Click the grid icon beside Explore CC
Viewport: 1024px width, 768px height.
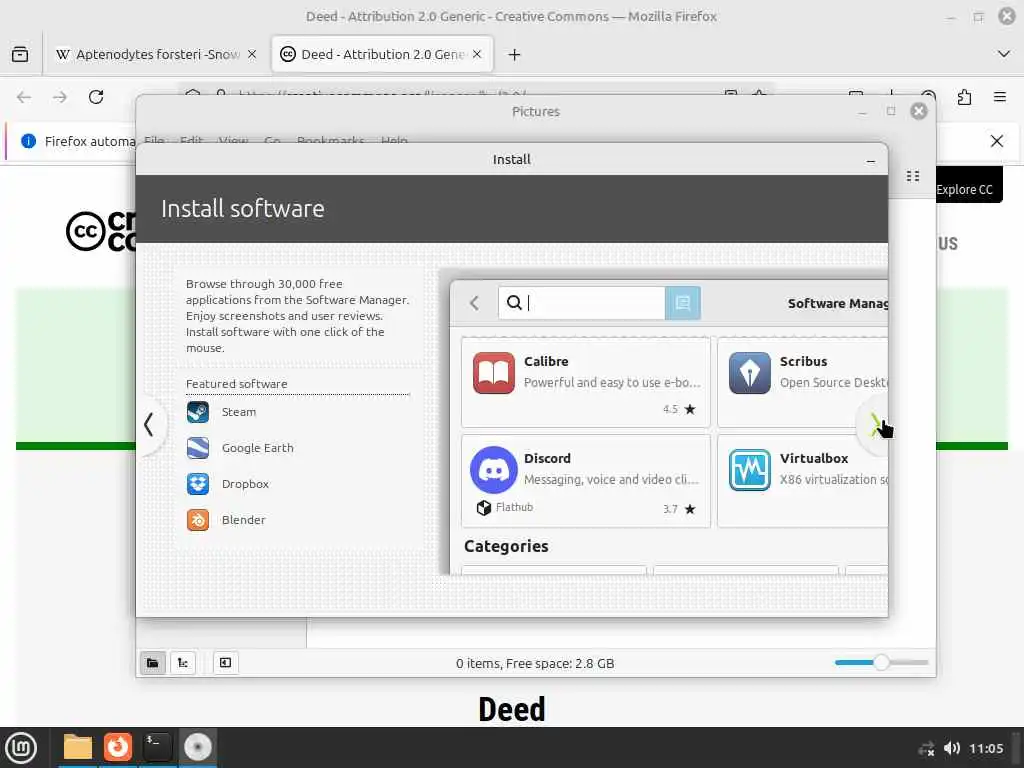[913, 176]
